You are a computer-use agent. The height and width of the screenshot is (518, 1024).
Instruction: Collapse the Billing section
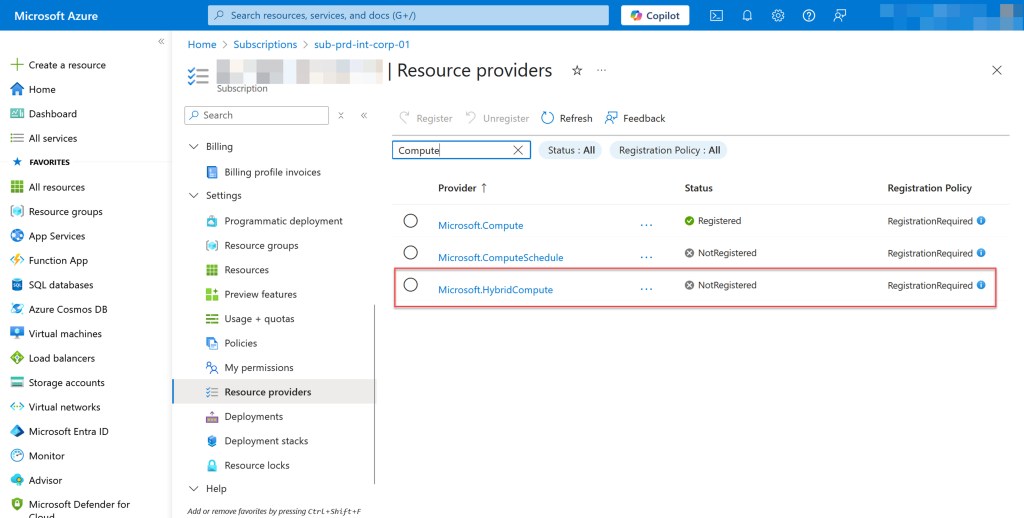194,147
